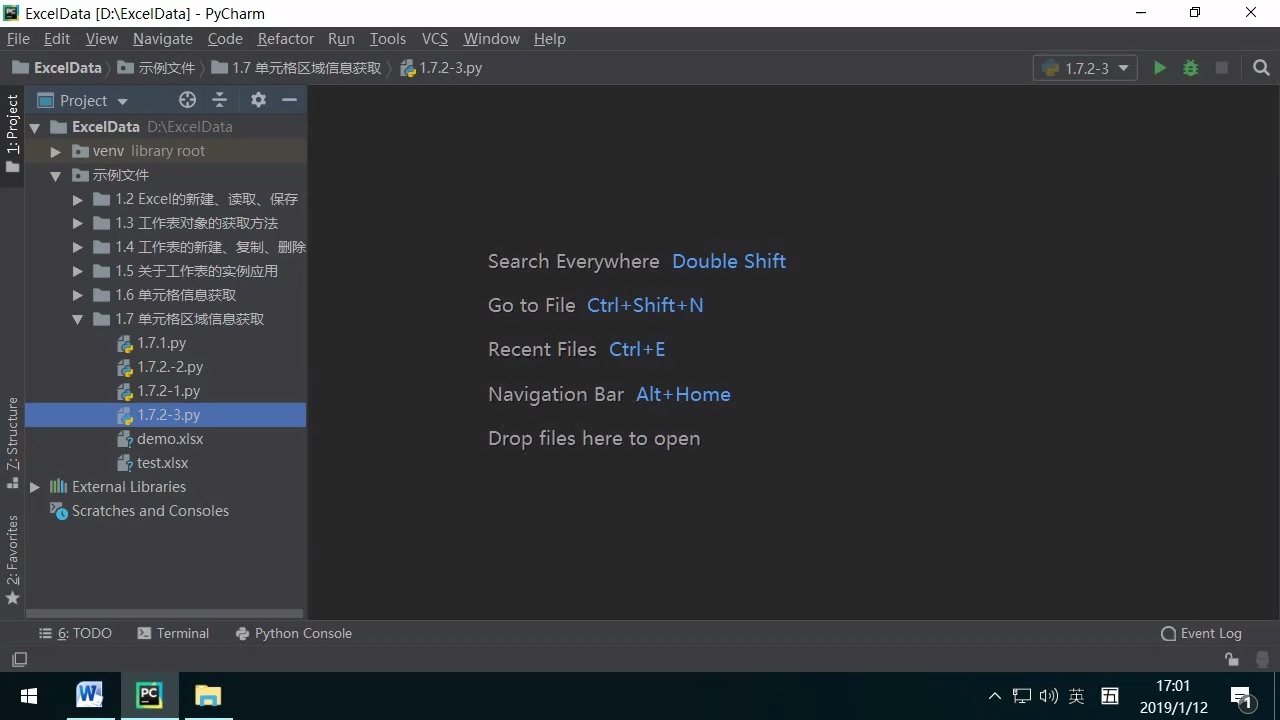
Task: Hide the Project tool window with minus icon
Action: coord(289,100)
